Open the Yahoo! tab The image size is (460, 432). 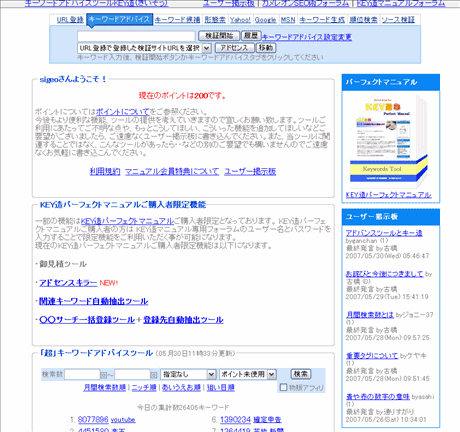240,20
